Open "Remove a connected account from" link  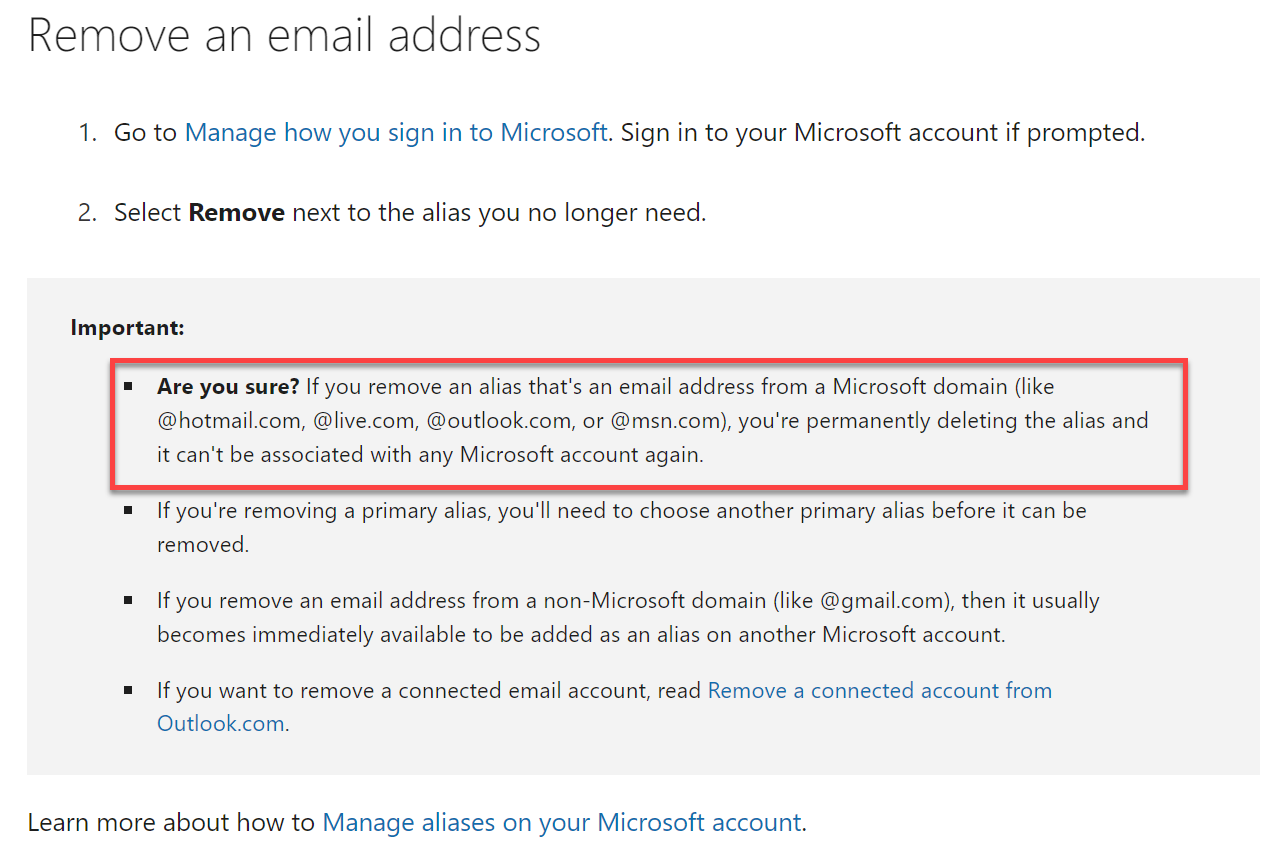tap(880, 690)
